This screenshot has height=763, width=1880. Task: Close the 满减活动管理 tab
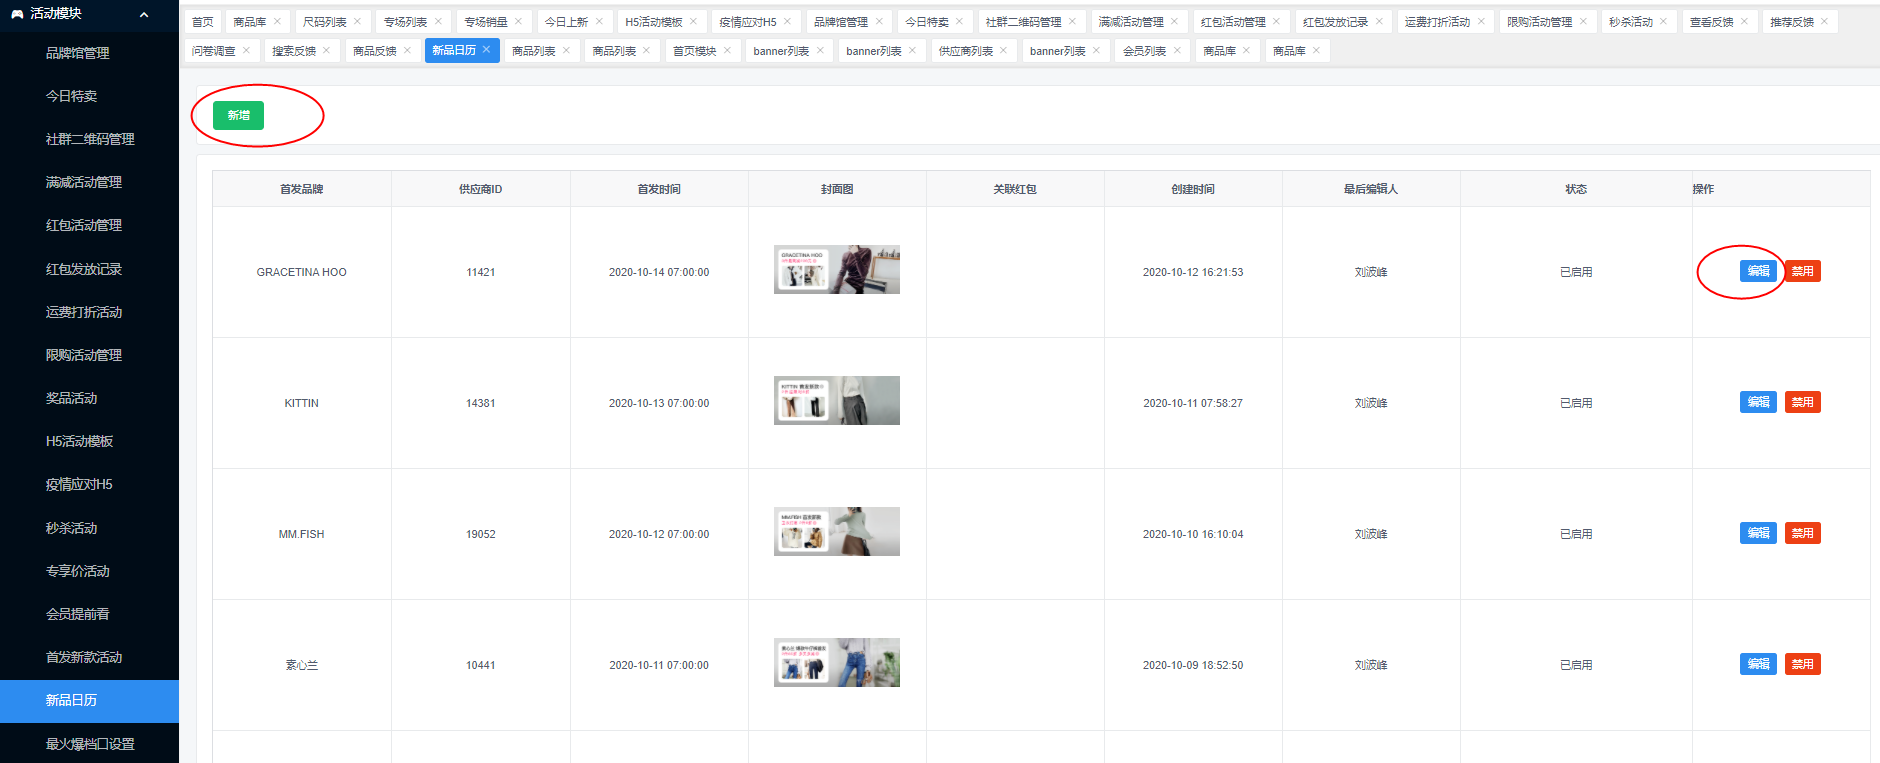click(1174, 21)
